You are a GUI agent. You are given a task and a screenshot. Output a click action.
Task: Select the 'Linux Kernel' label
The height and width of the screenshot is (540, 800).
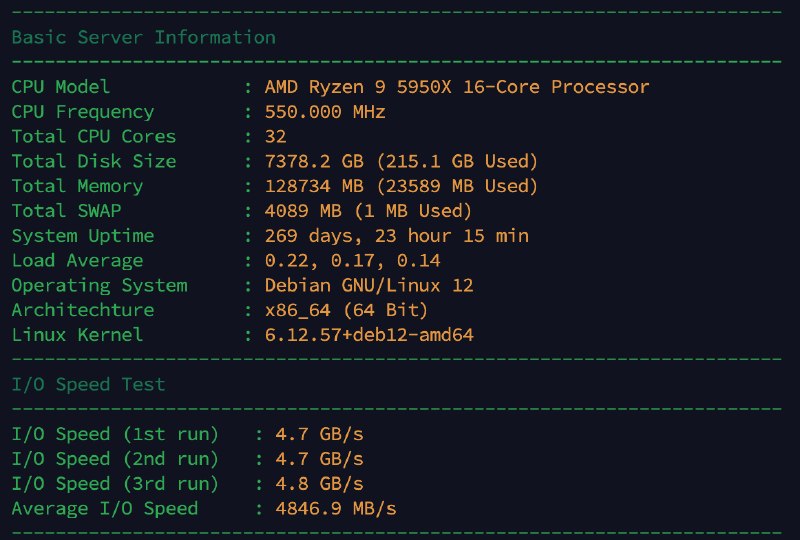[x=77, y=335]
